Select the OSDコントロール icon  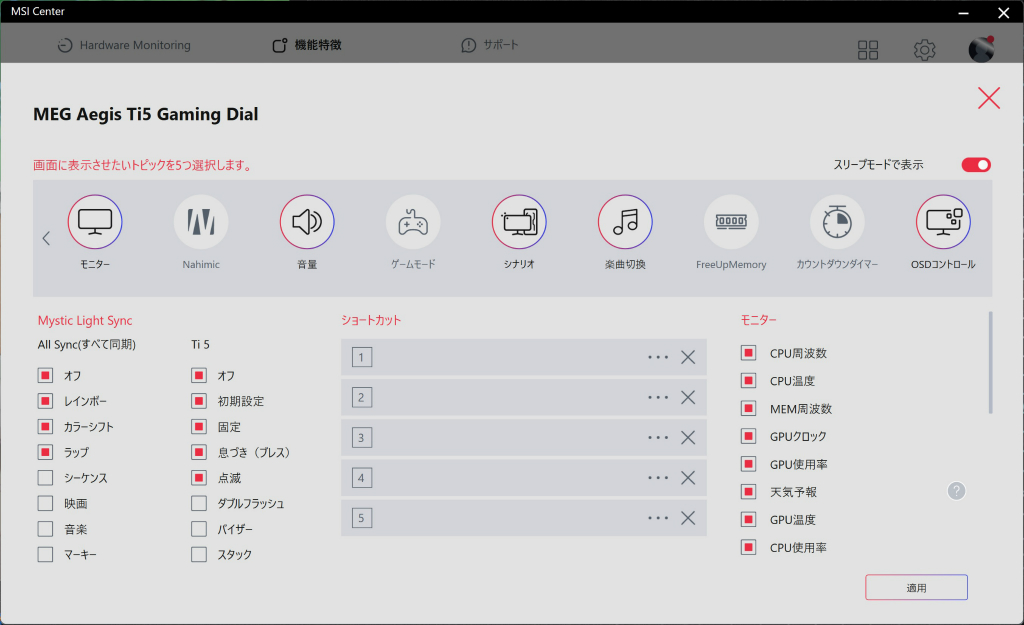click(943, 222)
